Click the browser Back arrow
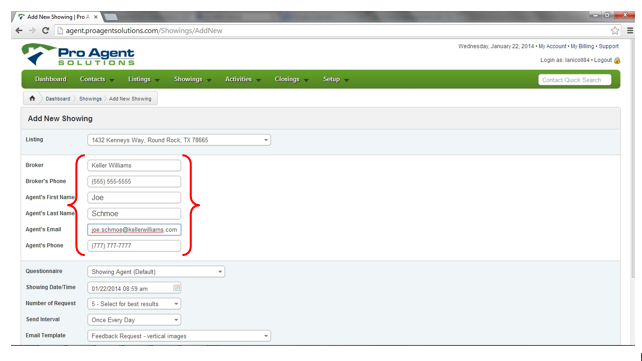The image size is (642, 361). click(x=19, y=30)
